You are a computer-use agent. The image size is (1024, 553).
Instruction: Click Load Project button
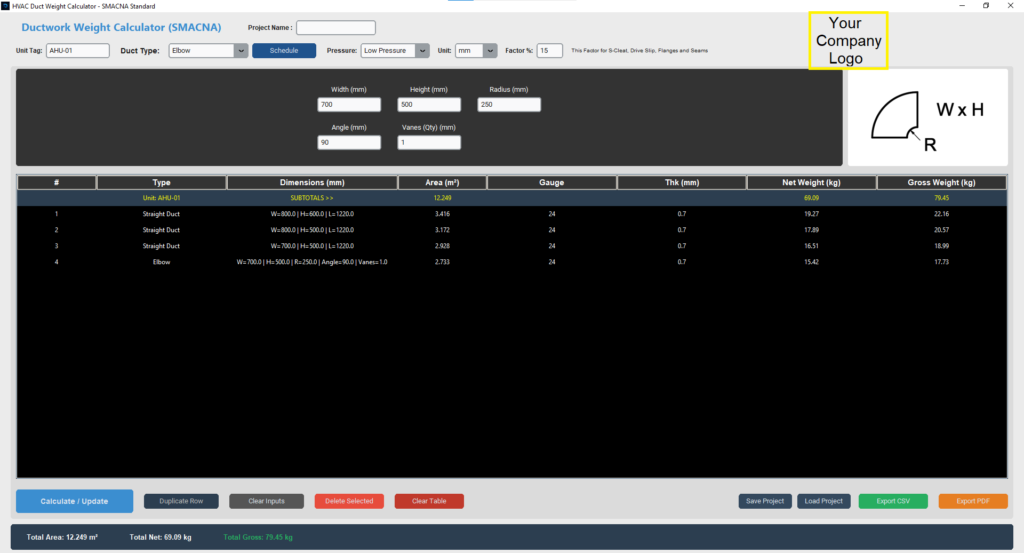[x=824, y=501]
